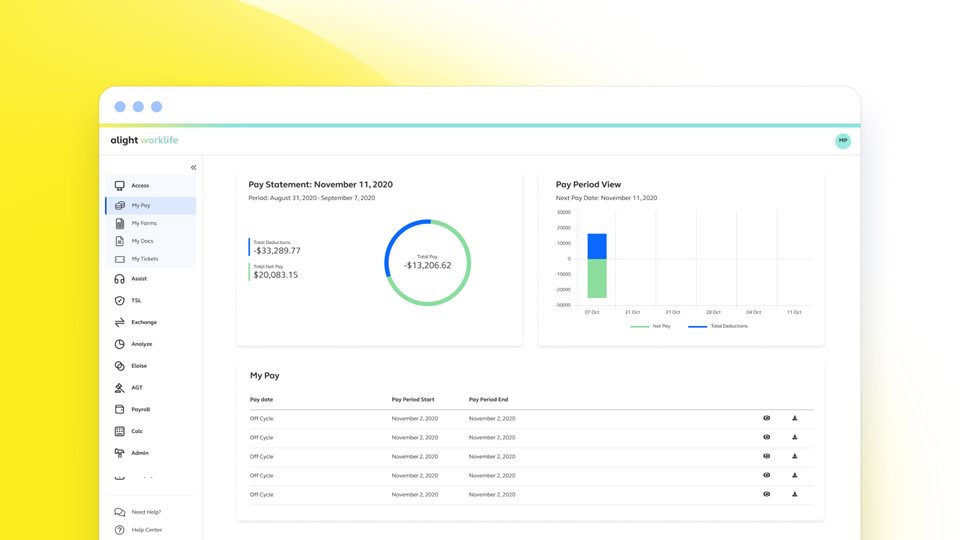Click the Exchange arrows icon
Screen dimensions: 960x540
(x=120, y=323)
